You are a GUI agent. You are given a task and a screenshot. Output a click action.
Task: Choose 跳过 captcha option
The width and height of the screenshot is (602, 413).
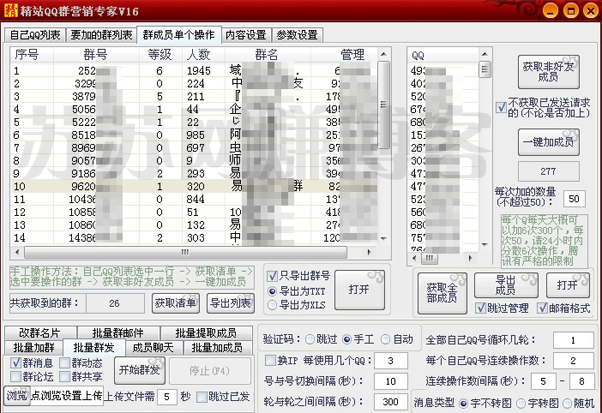[x=310, y=339]
